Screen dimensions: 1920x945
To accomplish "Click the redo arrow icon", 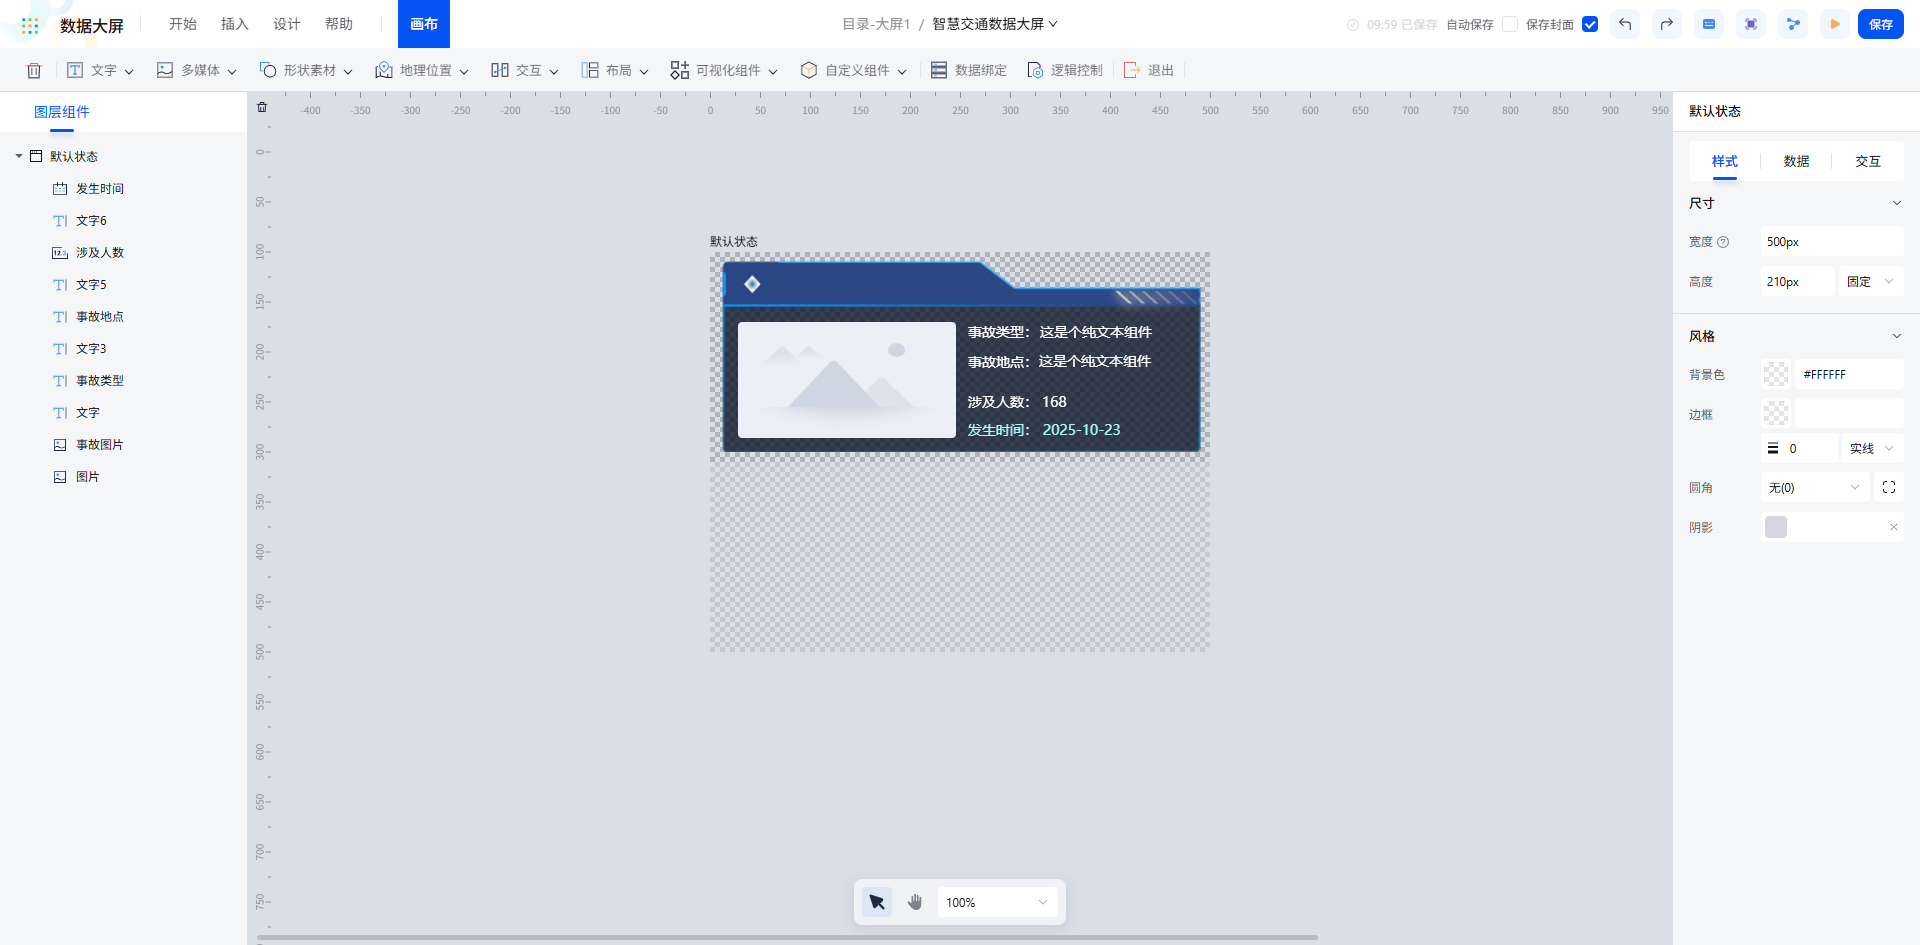I will point(1667,24).
